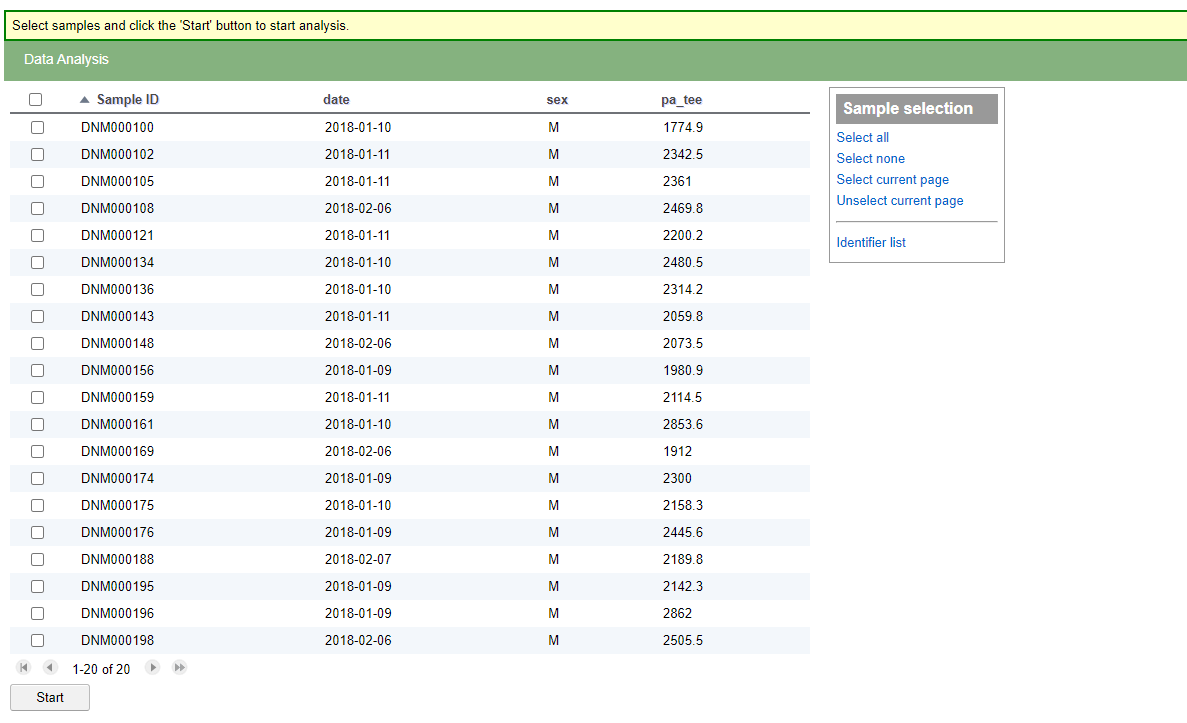The image size is (1187, 723).
Task: Sort table by sex column header
Action: pos(557,100)
